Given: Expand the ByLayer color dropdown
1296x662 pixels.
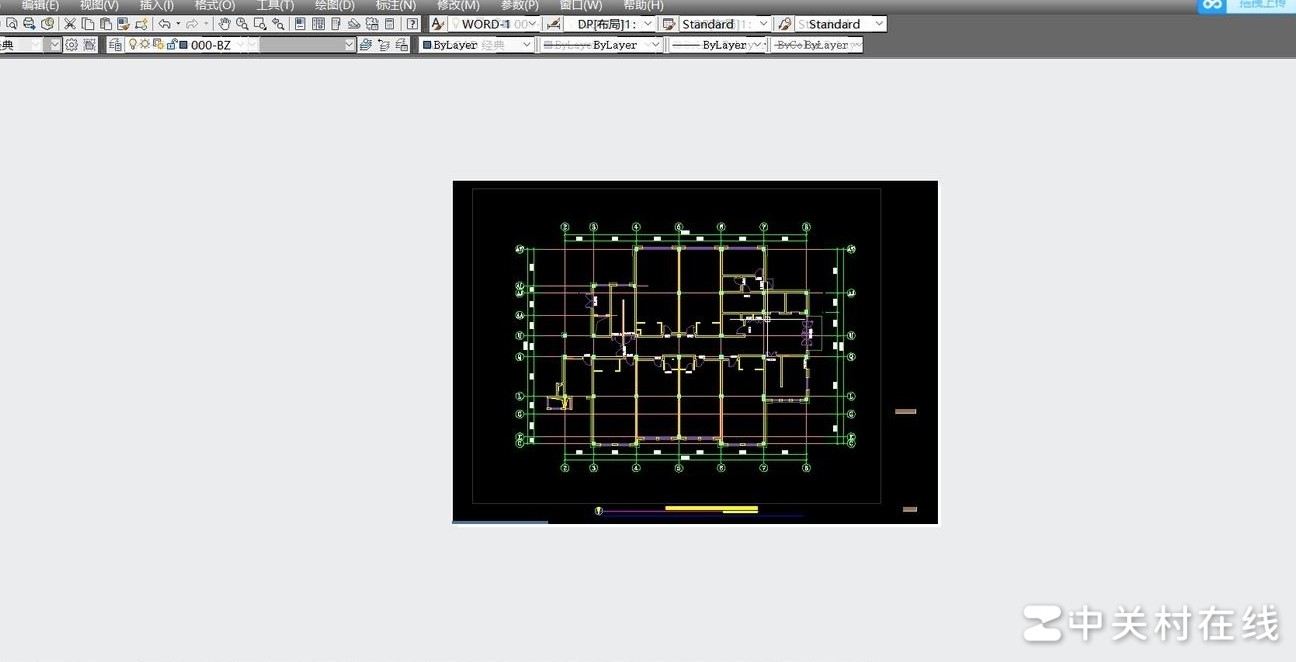Looking at the screenshot, I should click(x=527, y=45).
